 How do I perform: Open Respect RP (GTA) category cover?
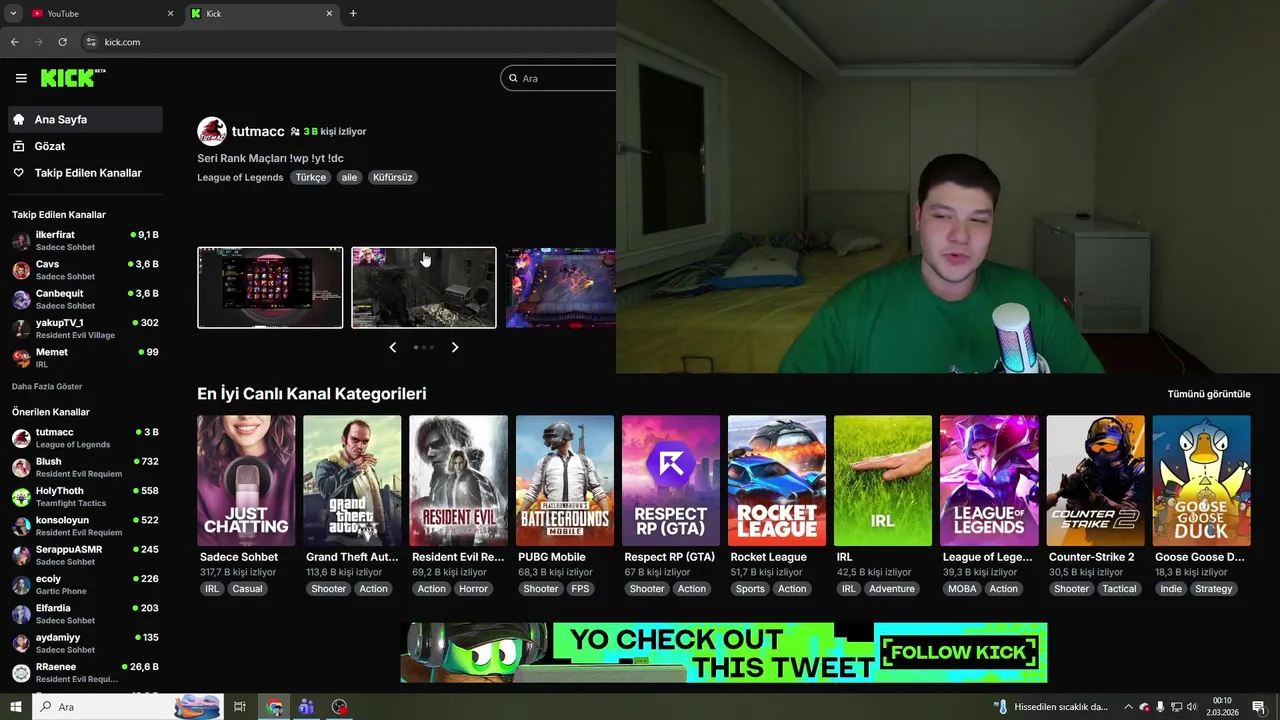[671, 480]
